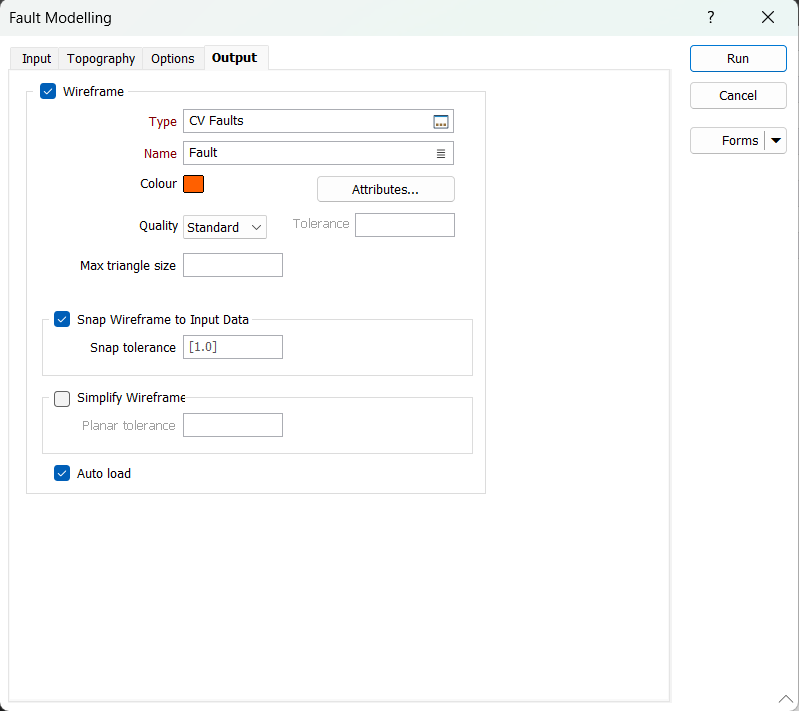The height and width of the screenshot is (711, 799).
Task: Click the resize grip in bottom corner
Action: pyautogui.click(x=785, y=698)
